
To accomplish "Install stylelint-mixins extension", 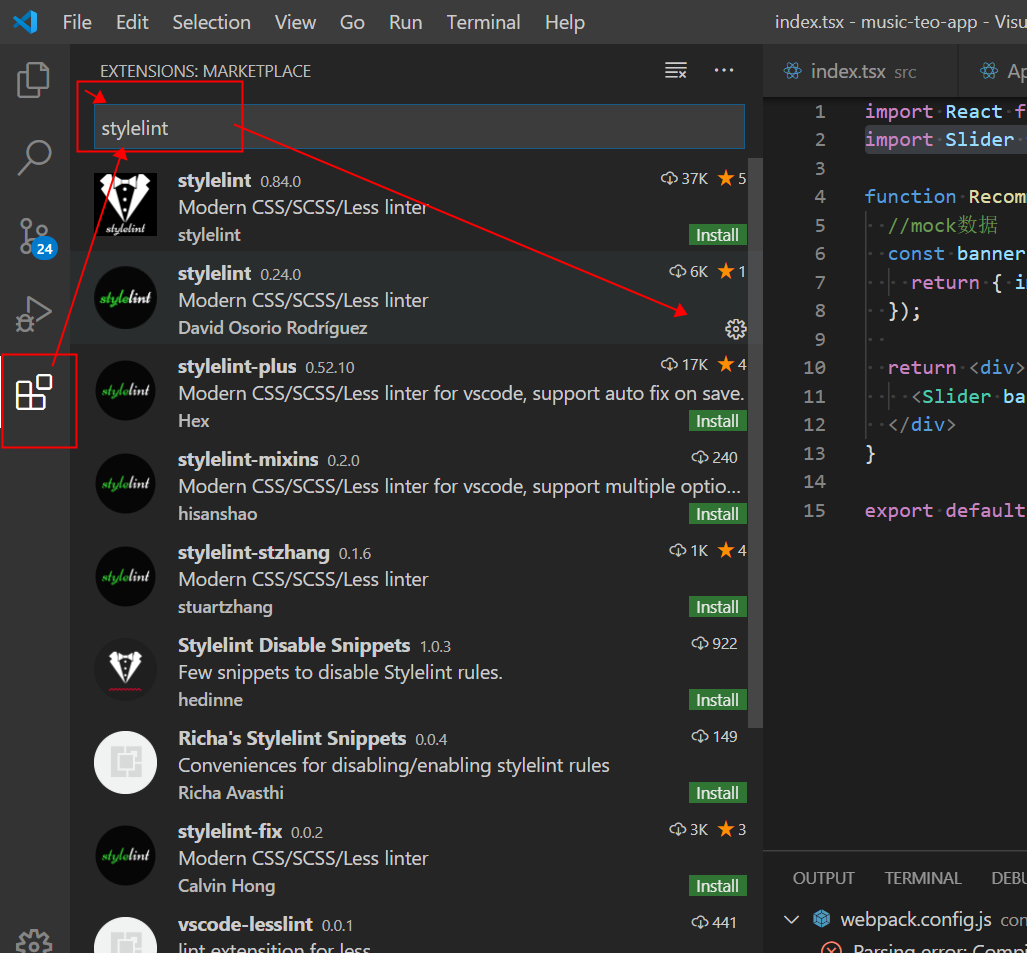I will (x=717, y=514).
